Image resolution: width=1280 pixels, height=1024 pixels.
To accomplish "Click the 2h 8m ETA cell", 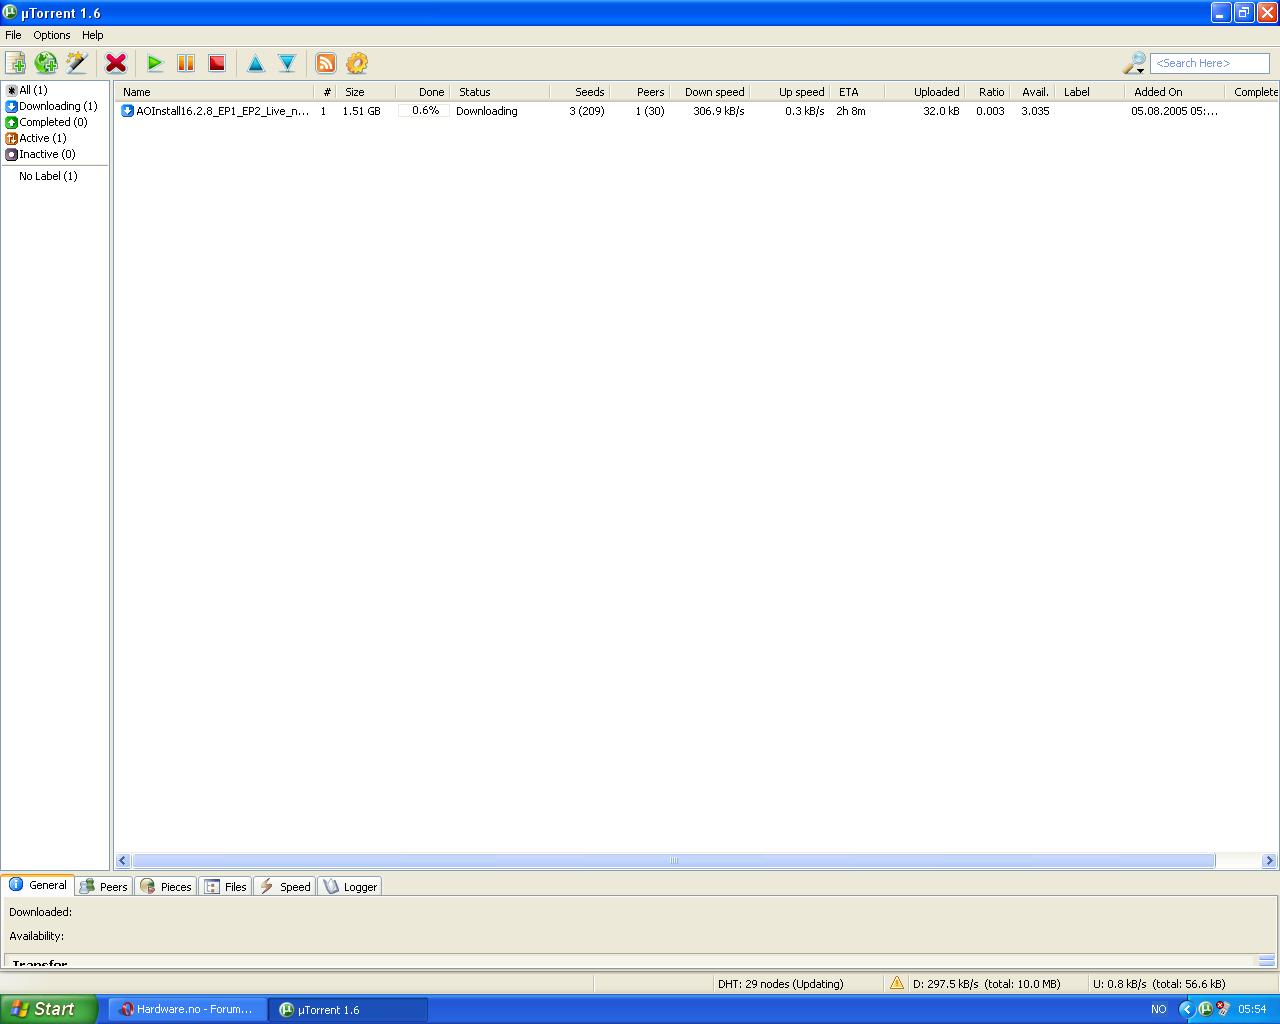I will click(851, 111).
